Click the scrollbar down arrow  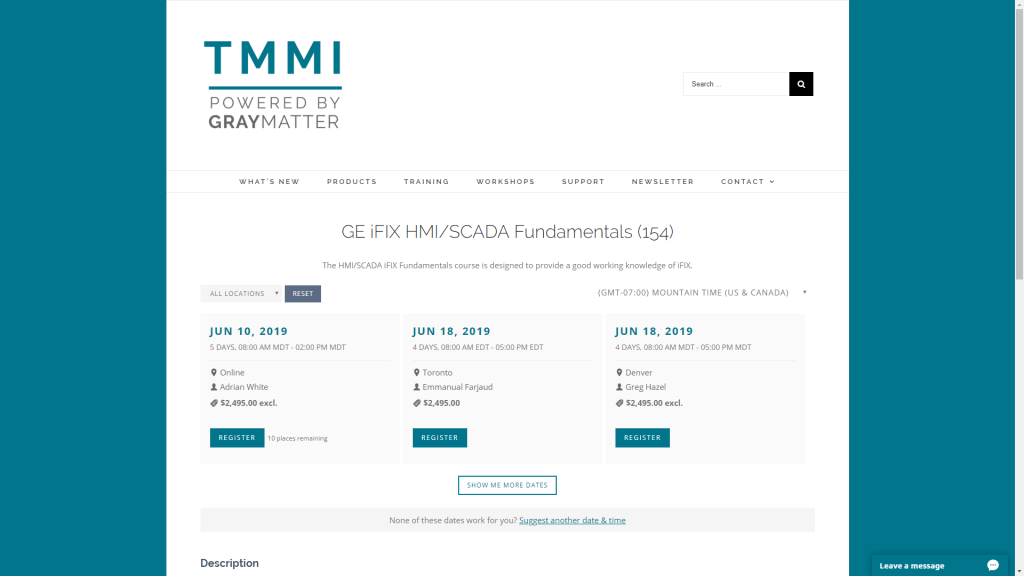1019,571
